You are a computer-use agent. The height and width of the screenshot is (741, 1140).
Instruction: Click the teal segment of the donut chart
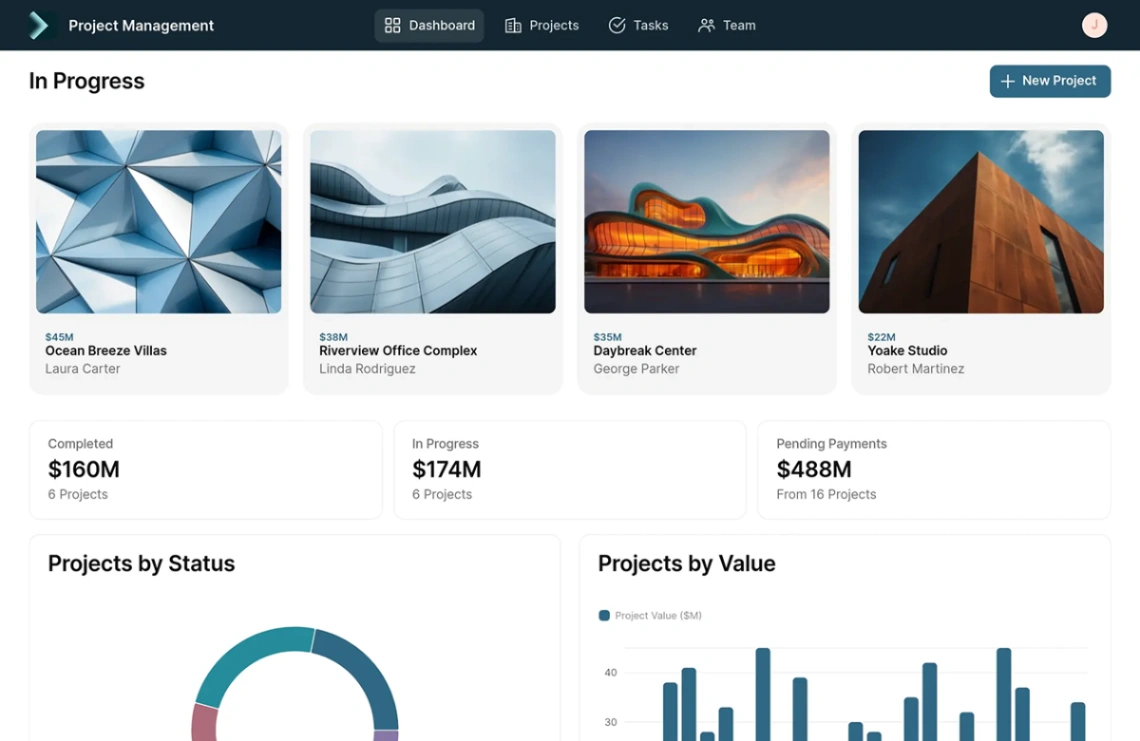[247, 658]
